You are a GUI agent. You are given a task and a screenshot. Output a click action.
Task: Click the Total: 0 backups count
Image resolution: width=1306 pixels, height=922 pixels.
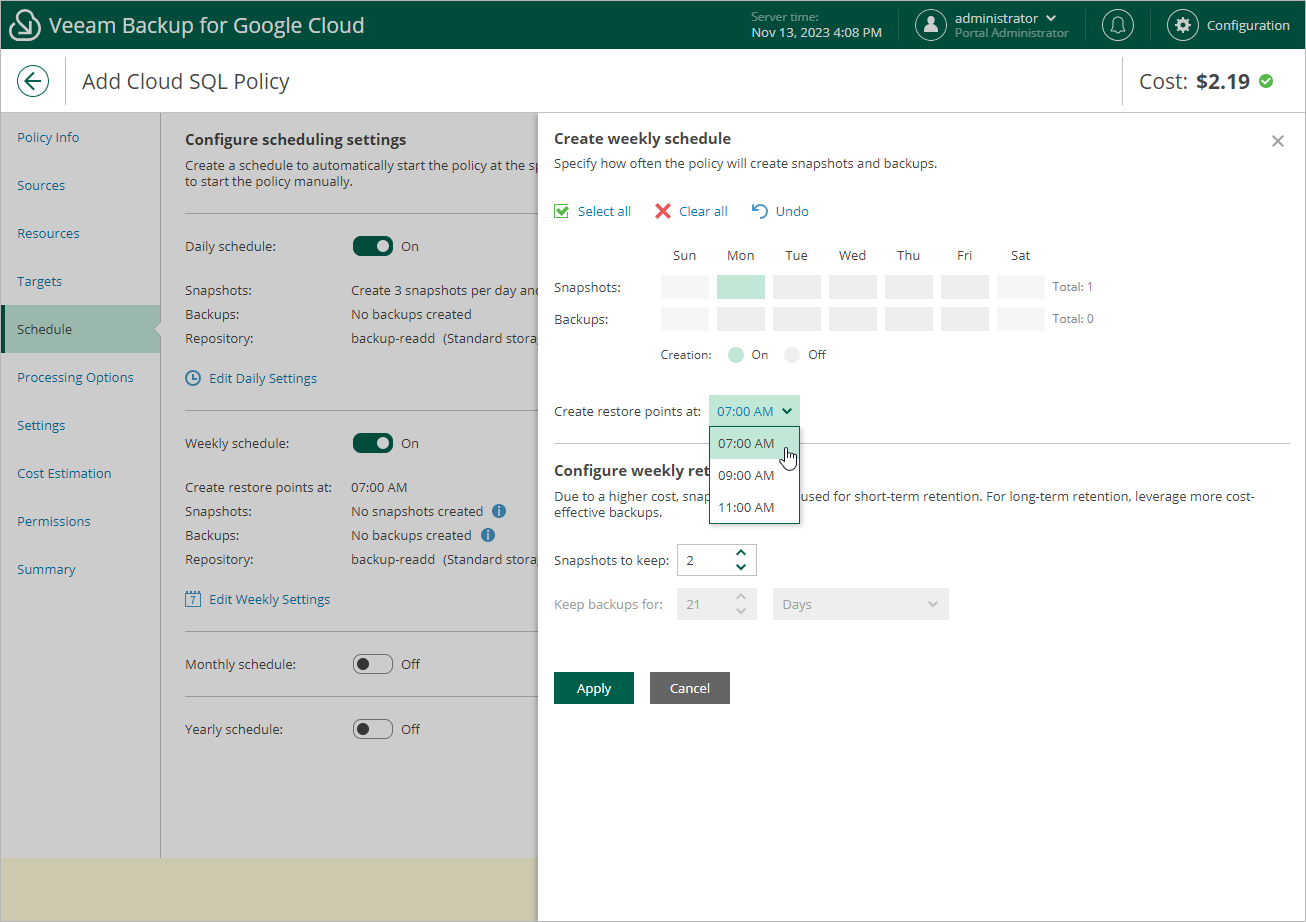1073,319
